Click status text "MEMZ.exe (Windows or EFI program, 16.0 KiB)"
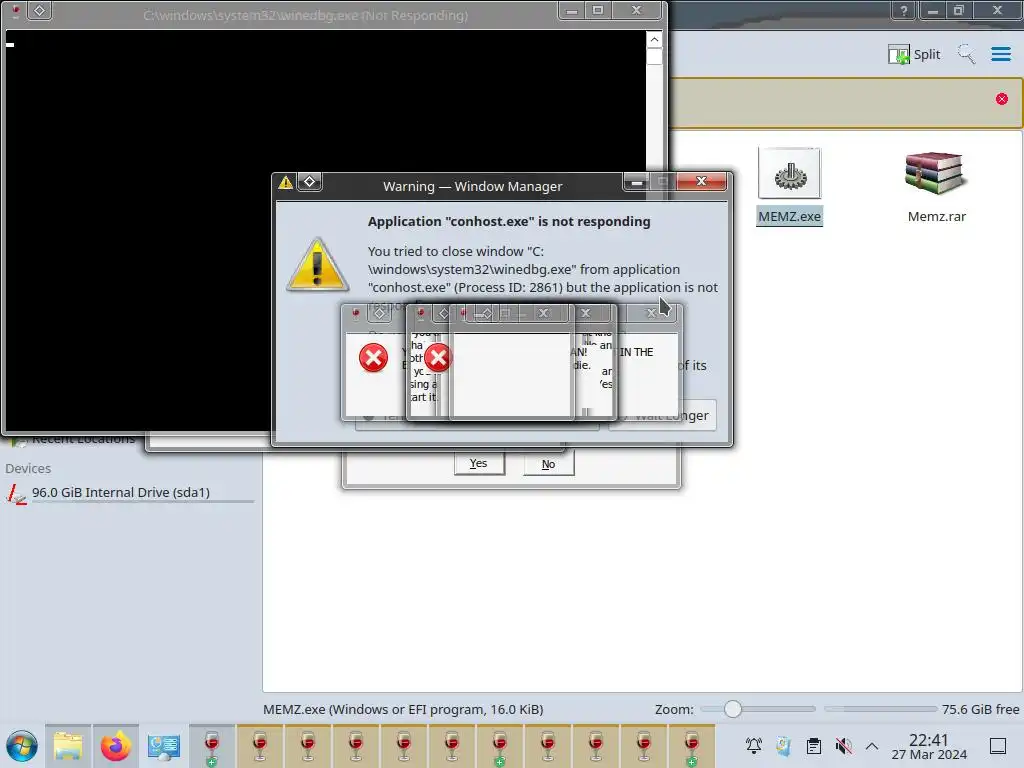 (403, 709)
